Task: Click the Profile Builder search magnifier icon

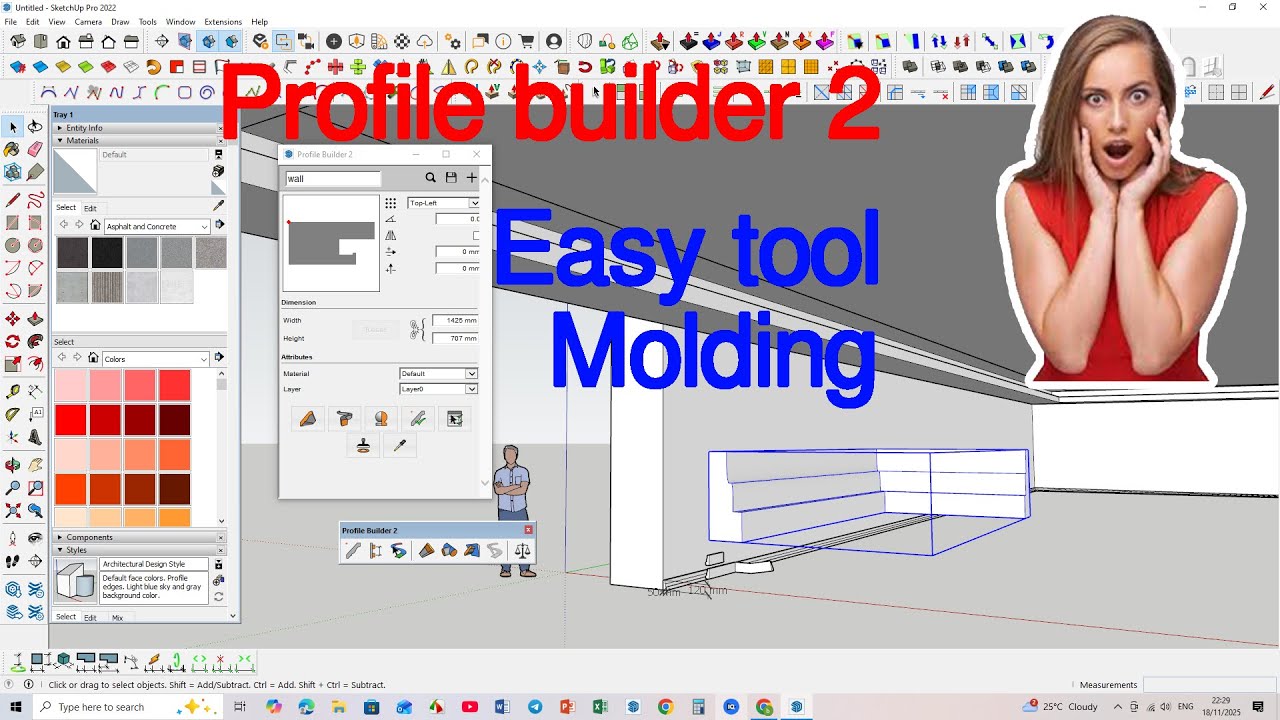Action: (430, 178)
